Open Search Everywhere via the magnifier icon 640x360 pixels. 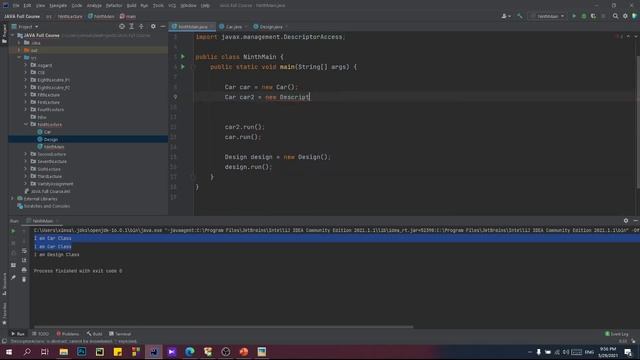(616, 16)
